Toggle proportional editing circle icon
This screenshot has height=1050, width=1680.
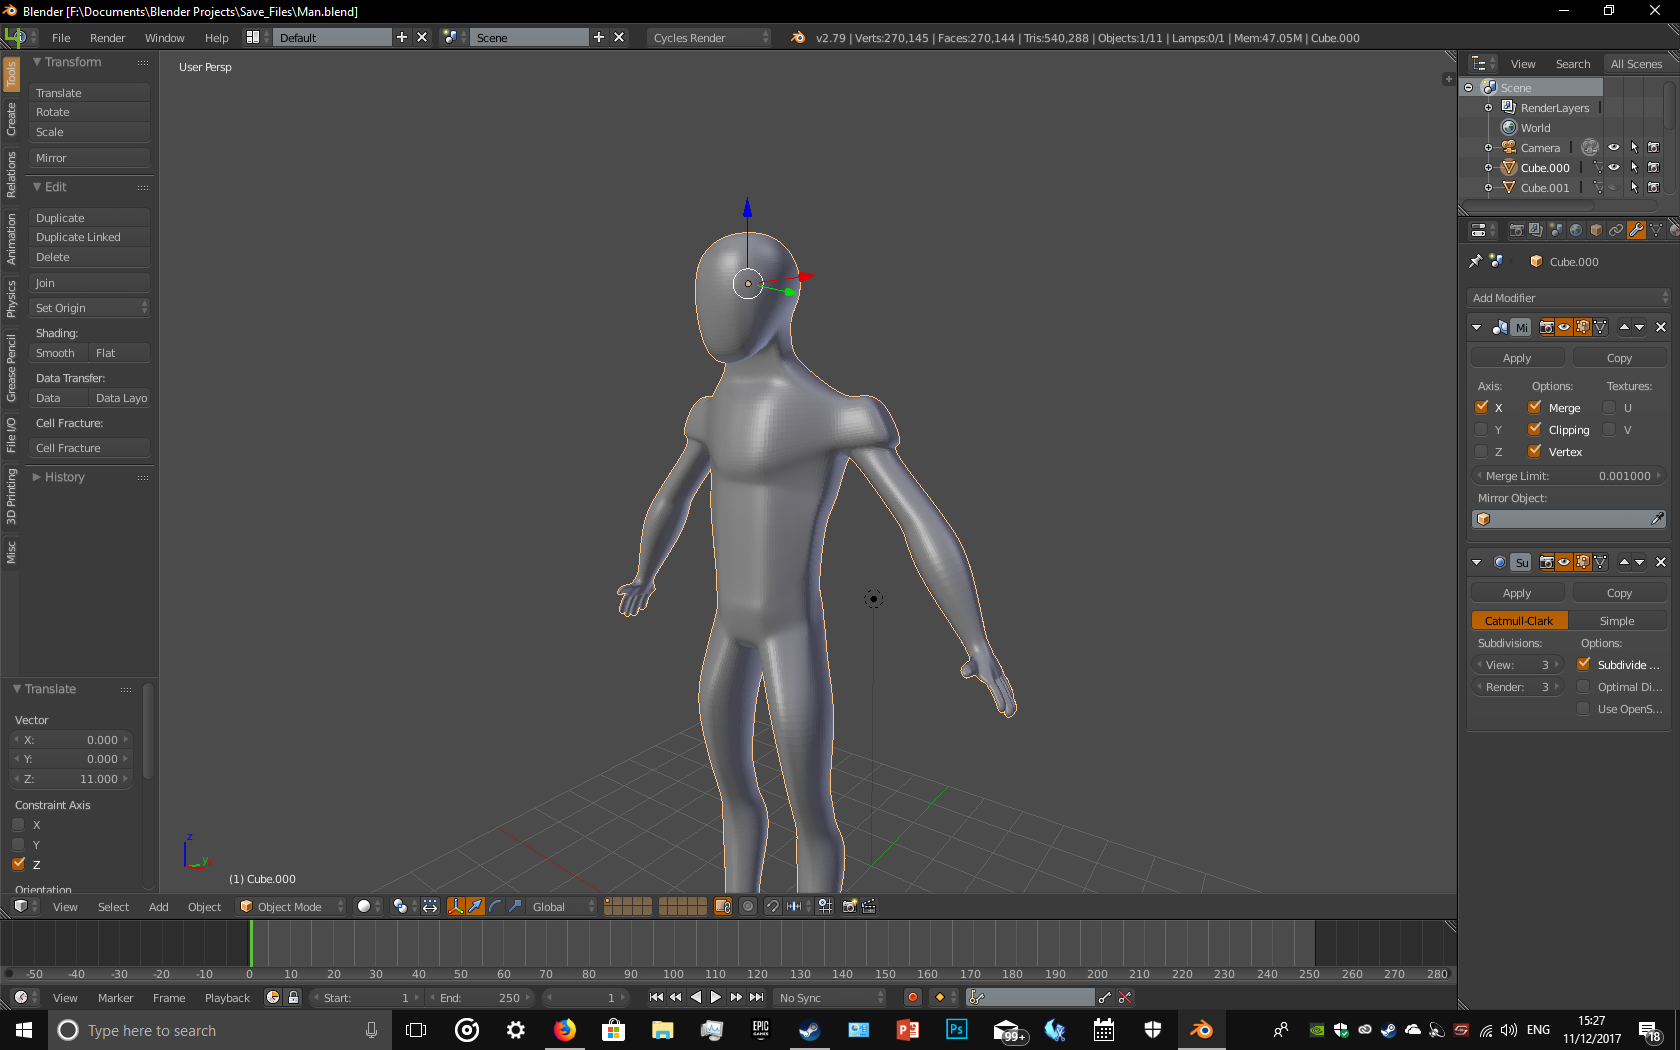[x=748, y=906]
